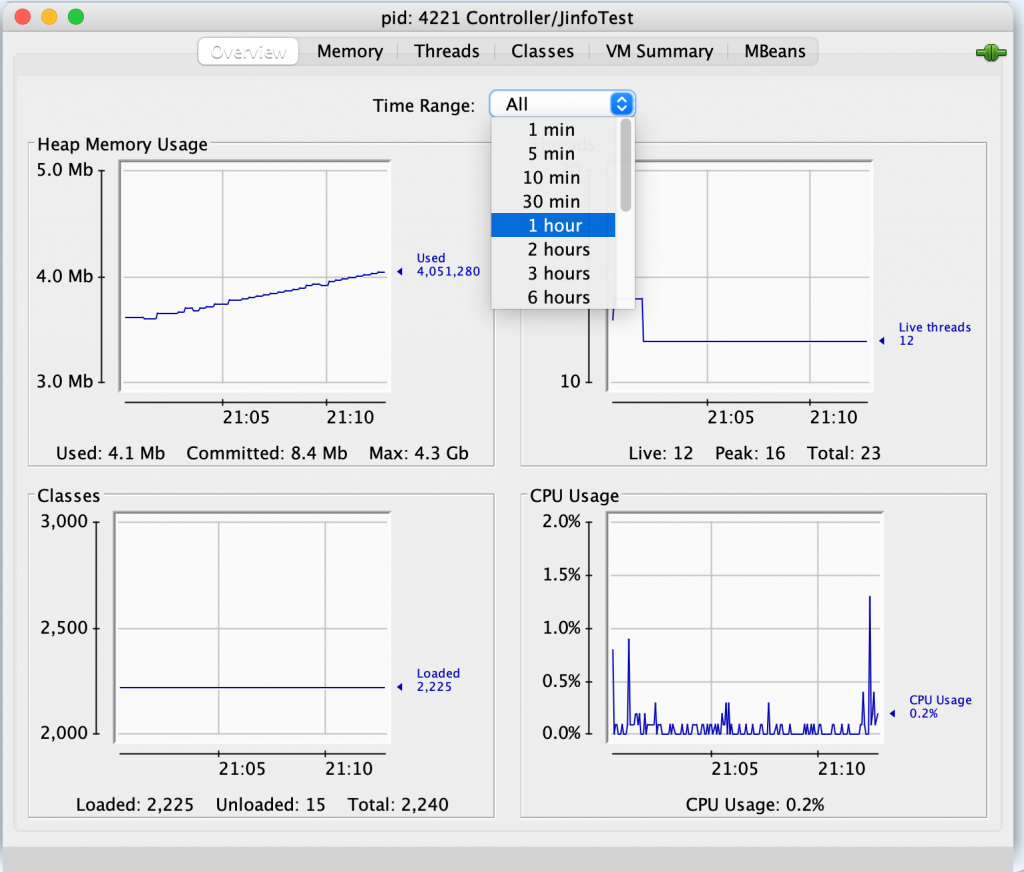1024x872 pixels.
Task: Click the CPU Usage chart area
Action: 745,627
